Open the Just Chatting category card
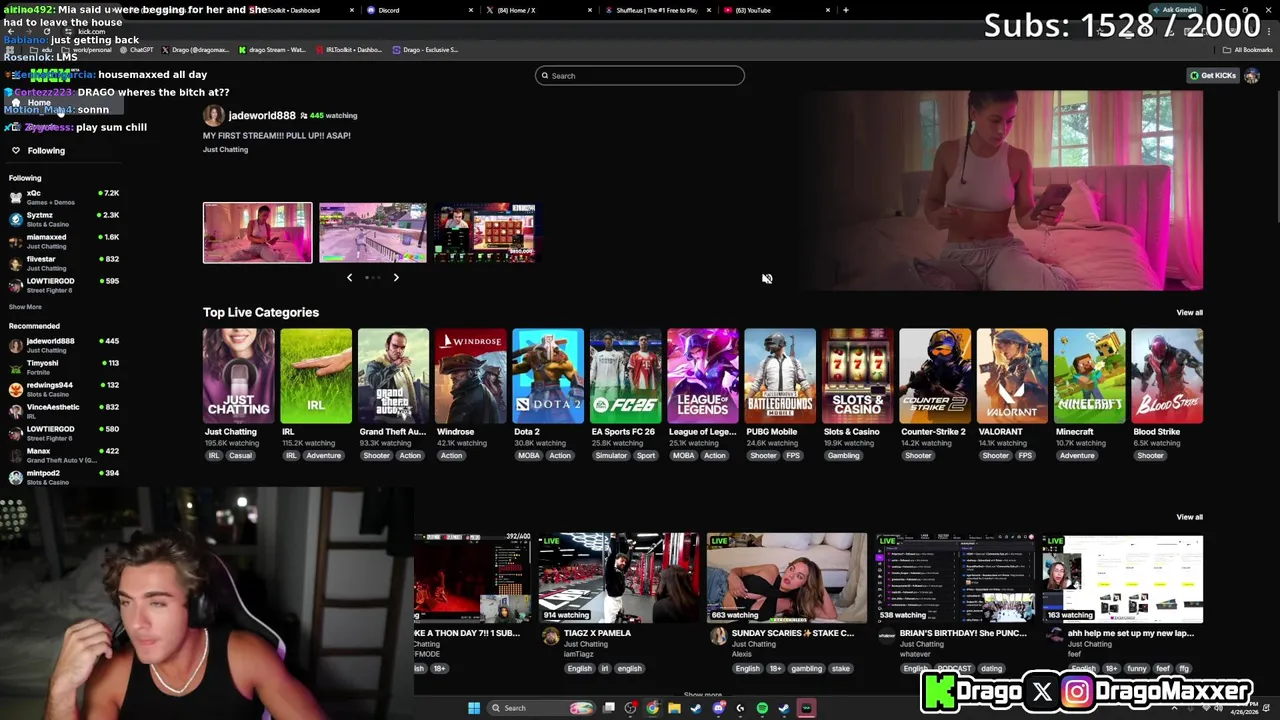This screenshot has width=1280, height=720. point(238,375)
